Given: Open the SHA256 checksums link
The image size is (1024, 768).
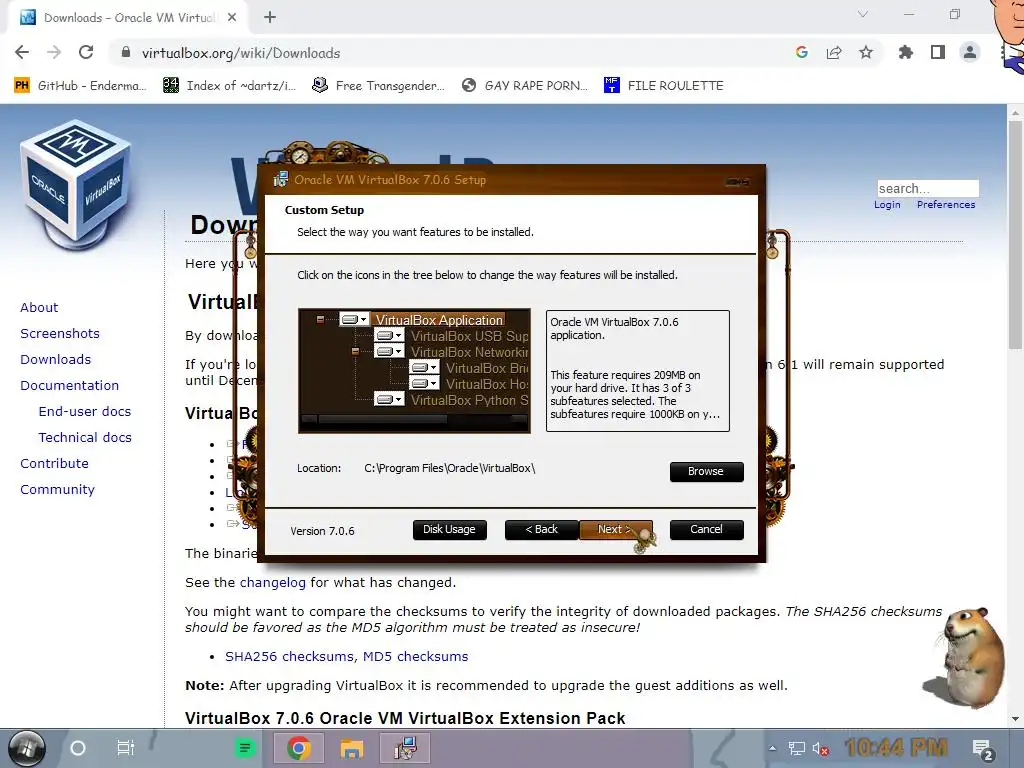Looking at the screenshot, I should 289,656.
